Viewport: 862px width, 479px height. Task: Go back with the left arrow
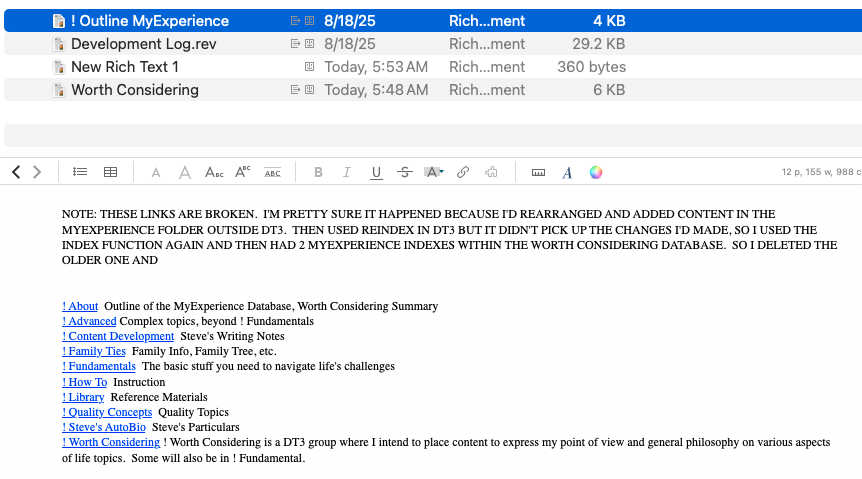(x=16, y=172)
